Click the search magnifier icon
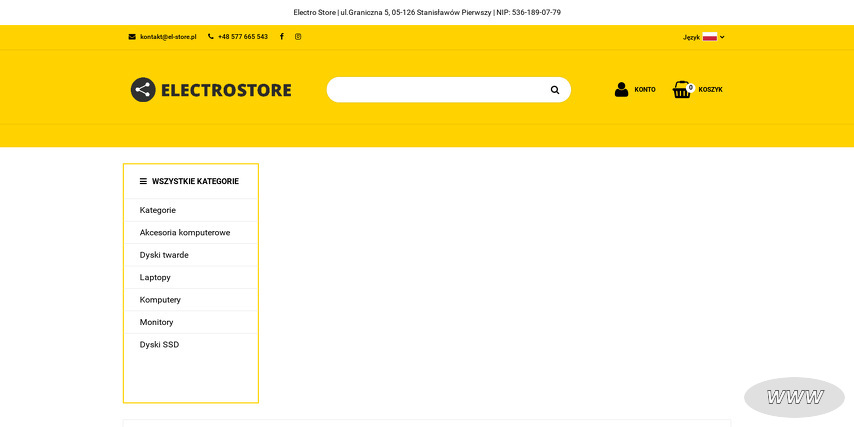Screen dimensions: 854x427 [x=555, y=90]
